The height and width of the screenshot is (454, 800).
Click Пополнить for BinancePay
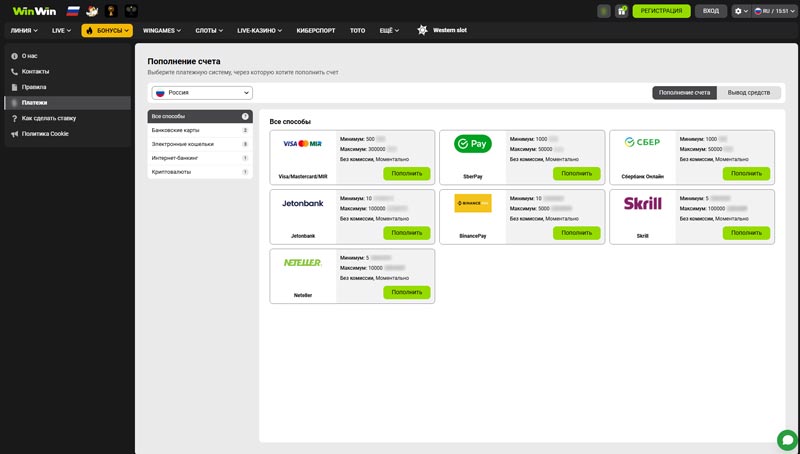pyautogui.click(x=577, y=233)
